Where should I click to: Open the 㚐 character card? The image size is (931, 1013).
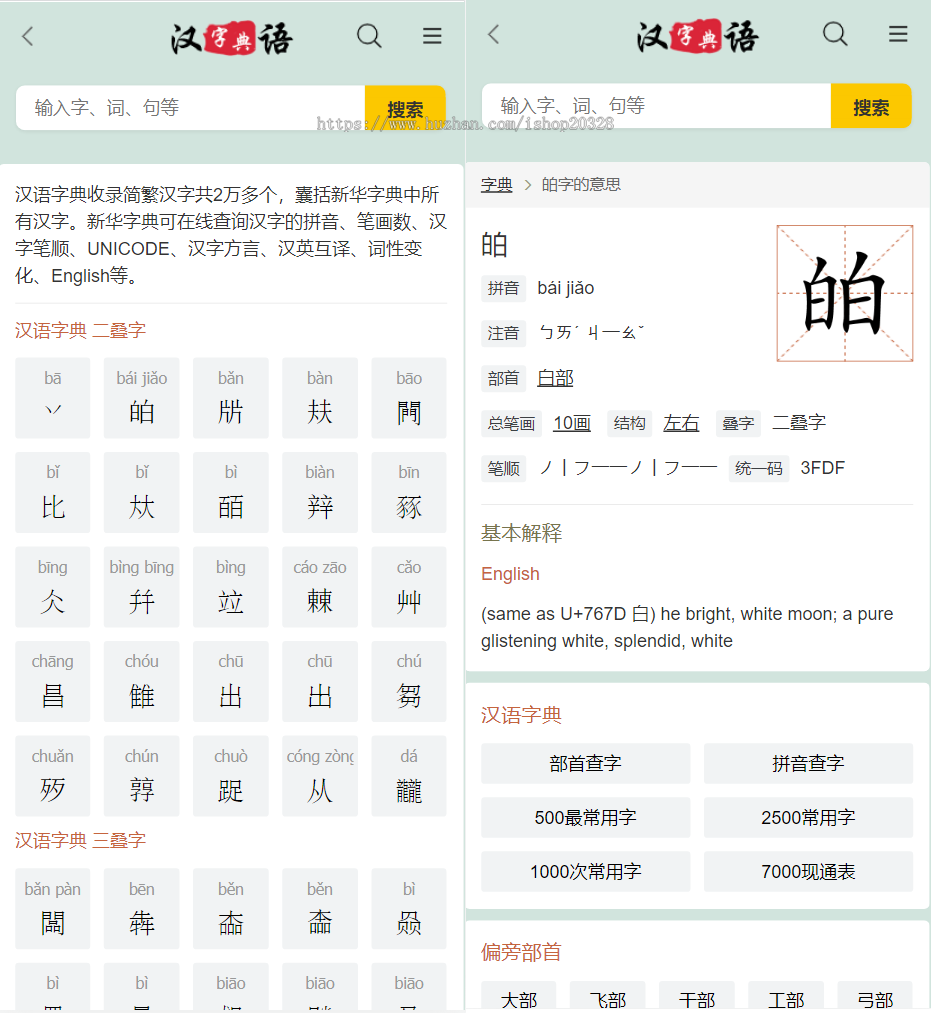pyautogui.click(x=141, y=493)
